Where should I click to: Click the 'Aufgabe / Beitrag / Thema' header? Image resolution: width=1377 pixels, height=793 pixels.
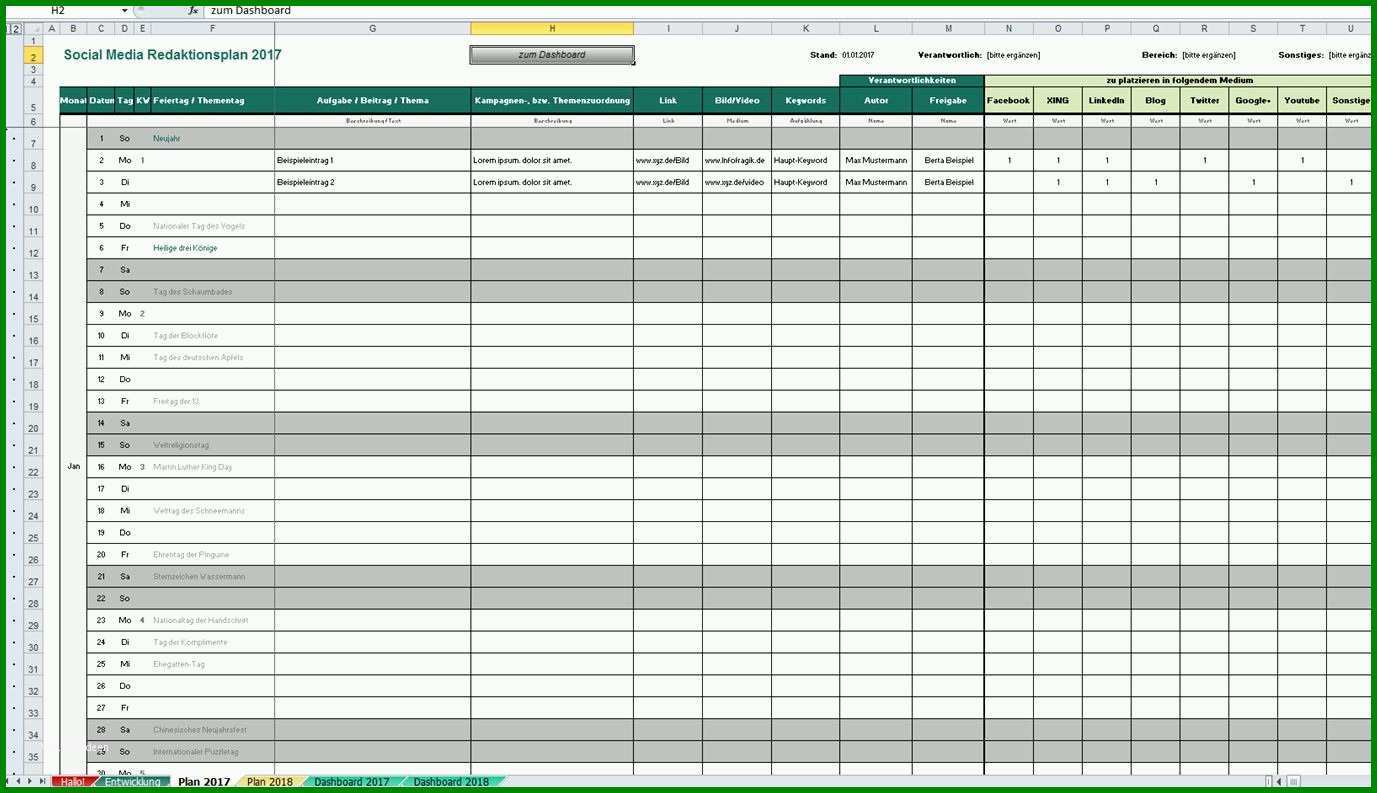pyautogui.click(x=372, y=100)
